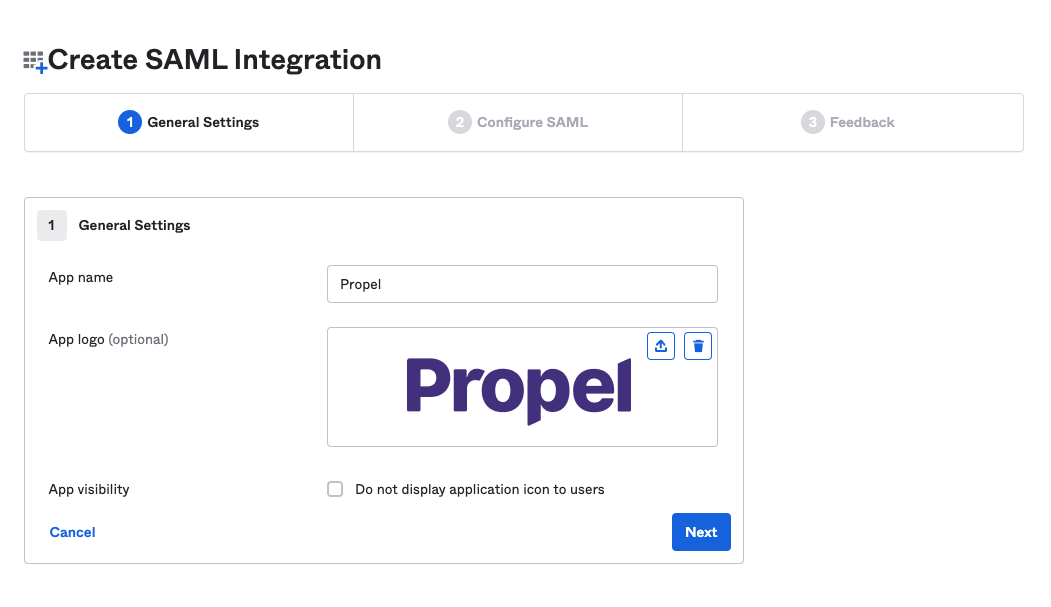1051x607 pixels.
Task: Cancel the SAML integration setup
Action: point(71,531)
